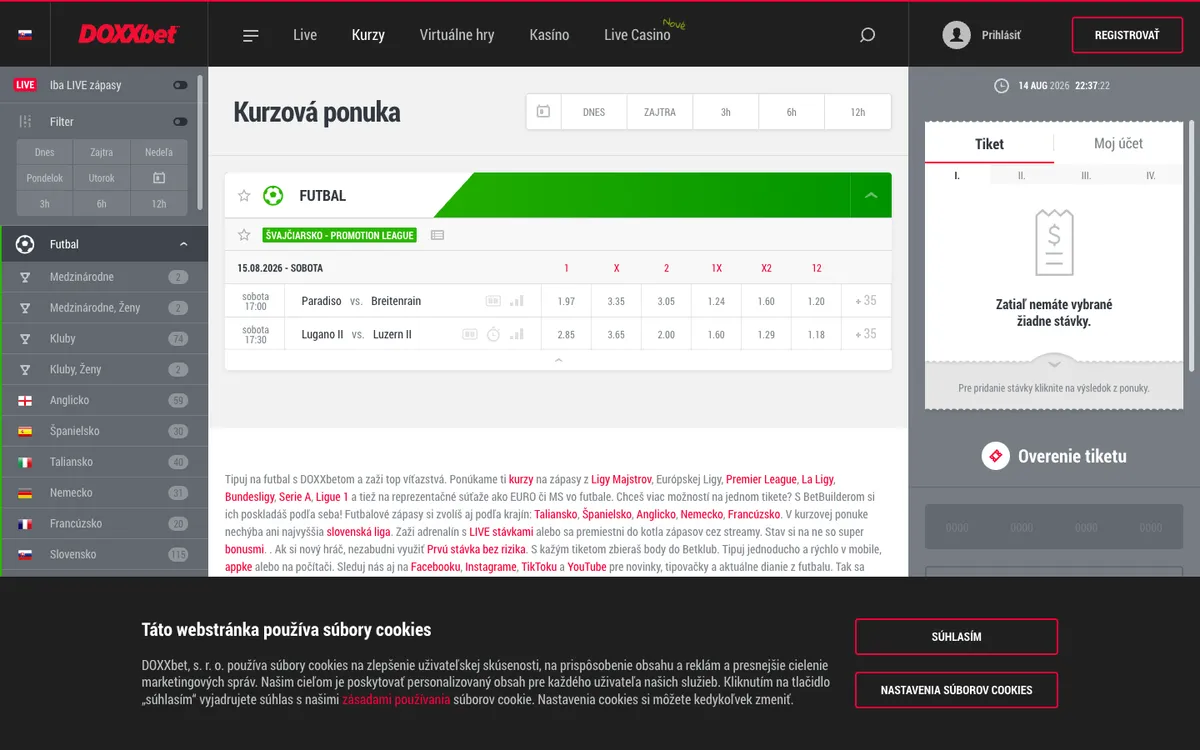Open statistics bars icon for Paradiso match
1200x750 pixels.
click(517, 301)
